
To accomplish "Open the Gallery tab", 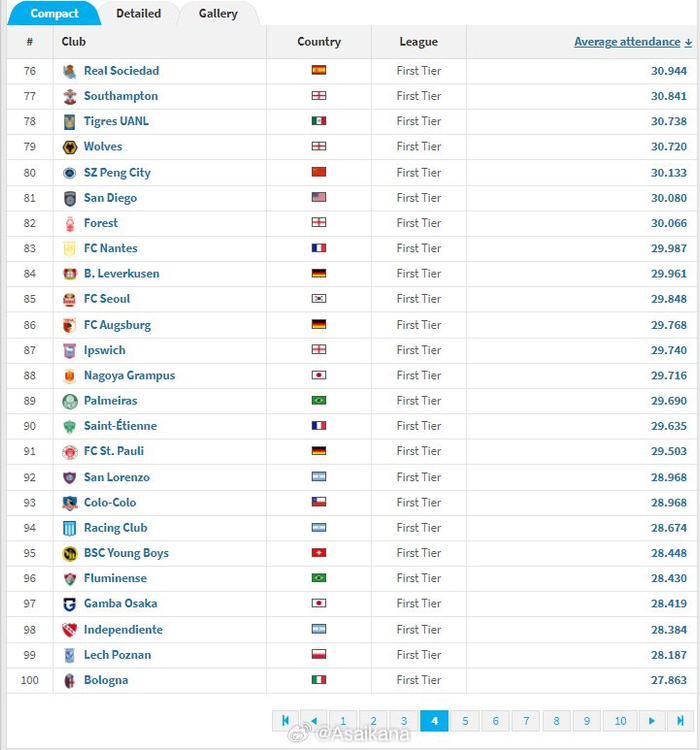I will coord(218,14).
